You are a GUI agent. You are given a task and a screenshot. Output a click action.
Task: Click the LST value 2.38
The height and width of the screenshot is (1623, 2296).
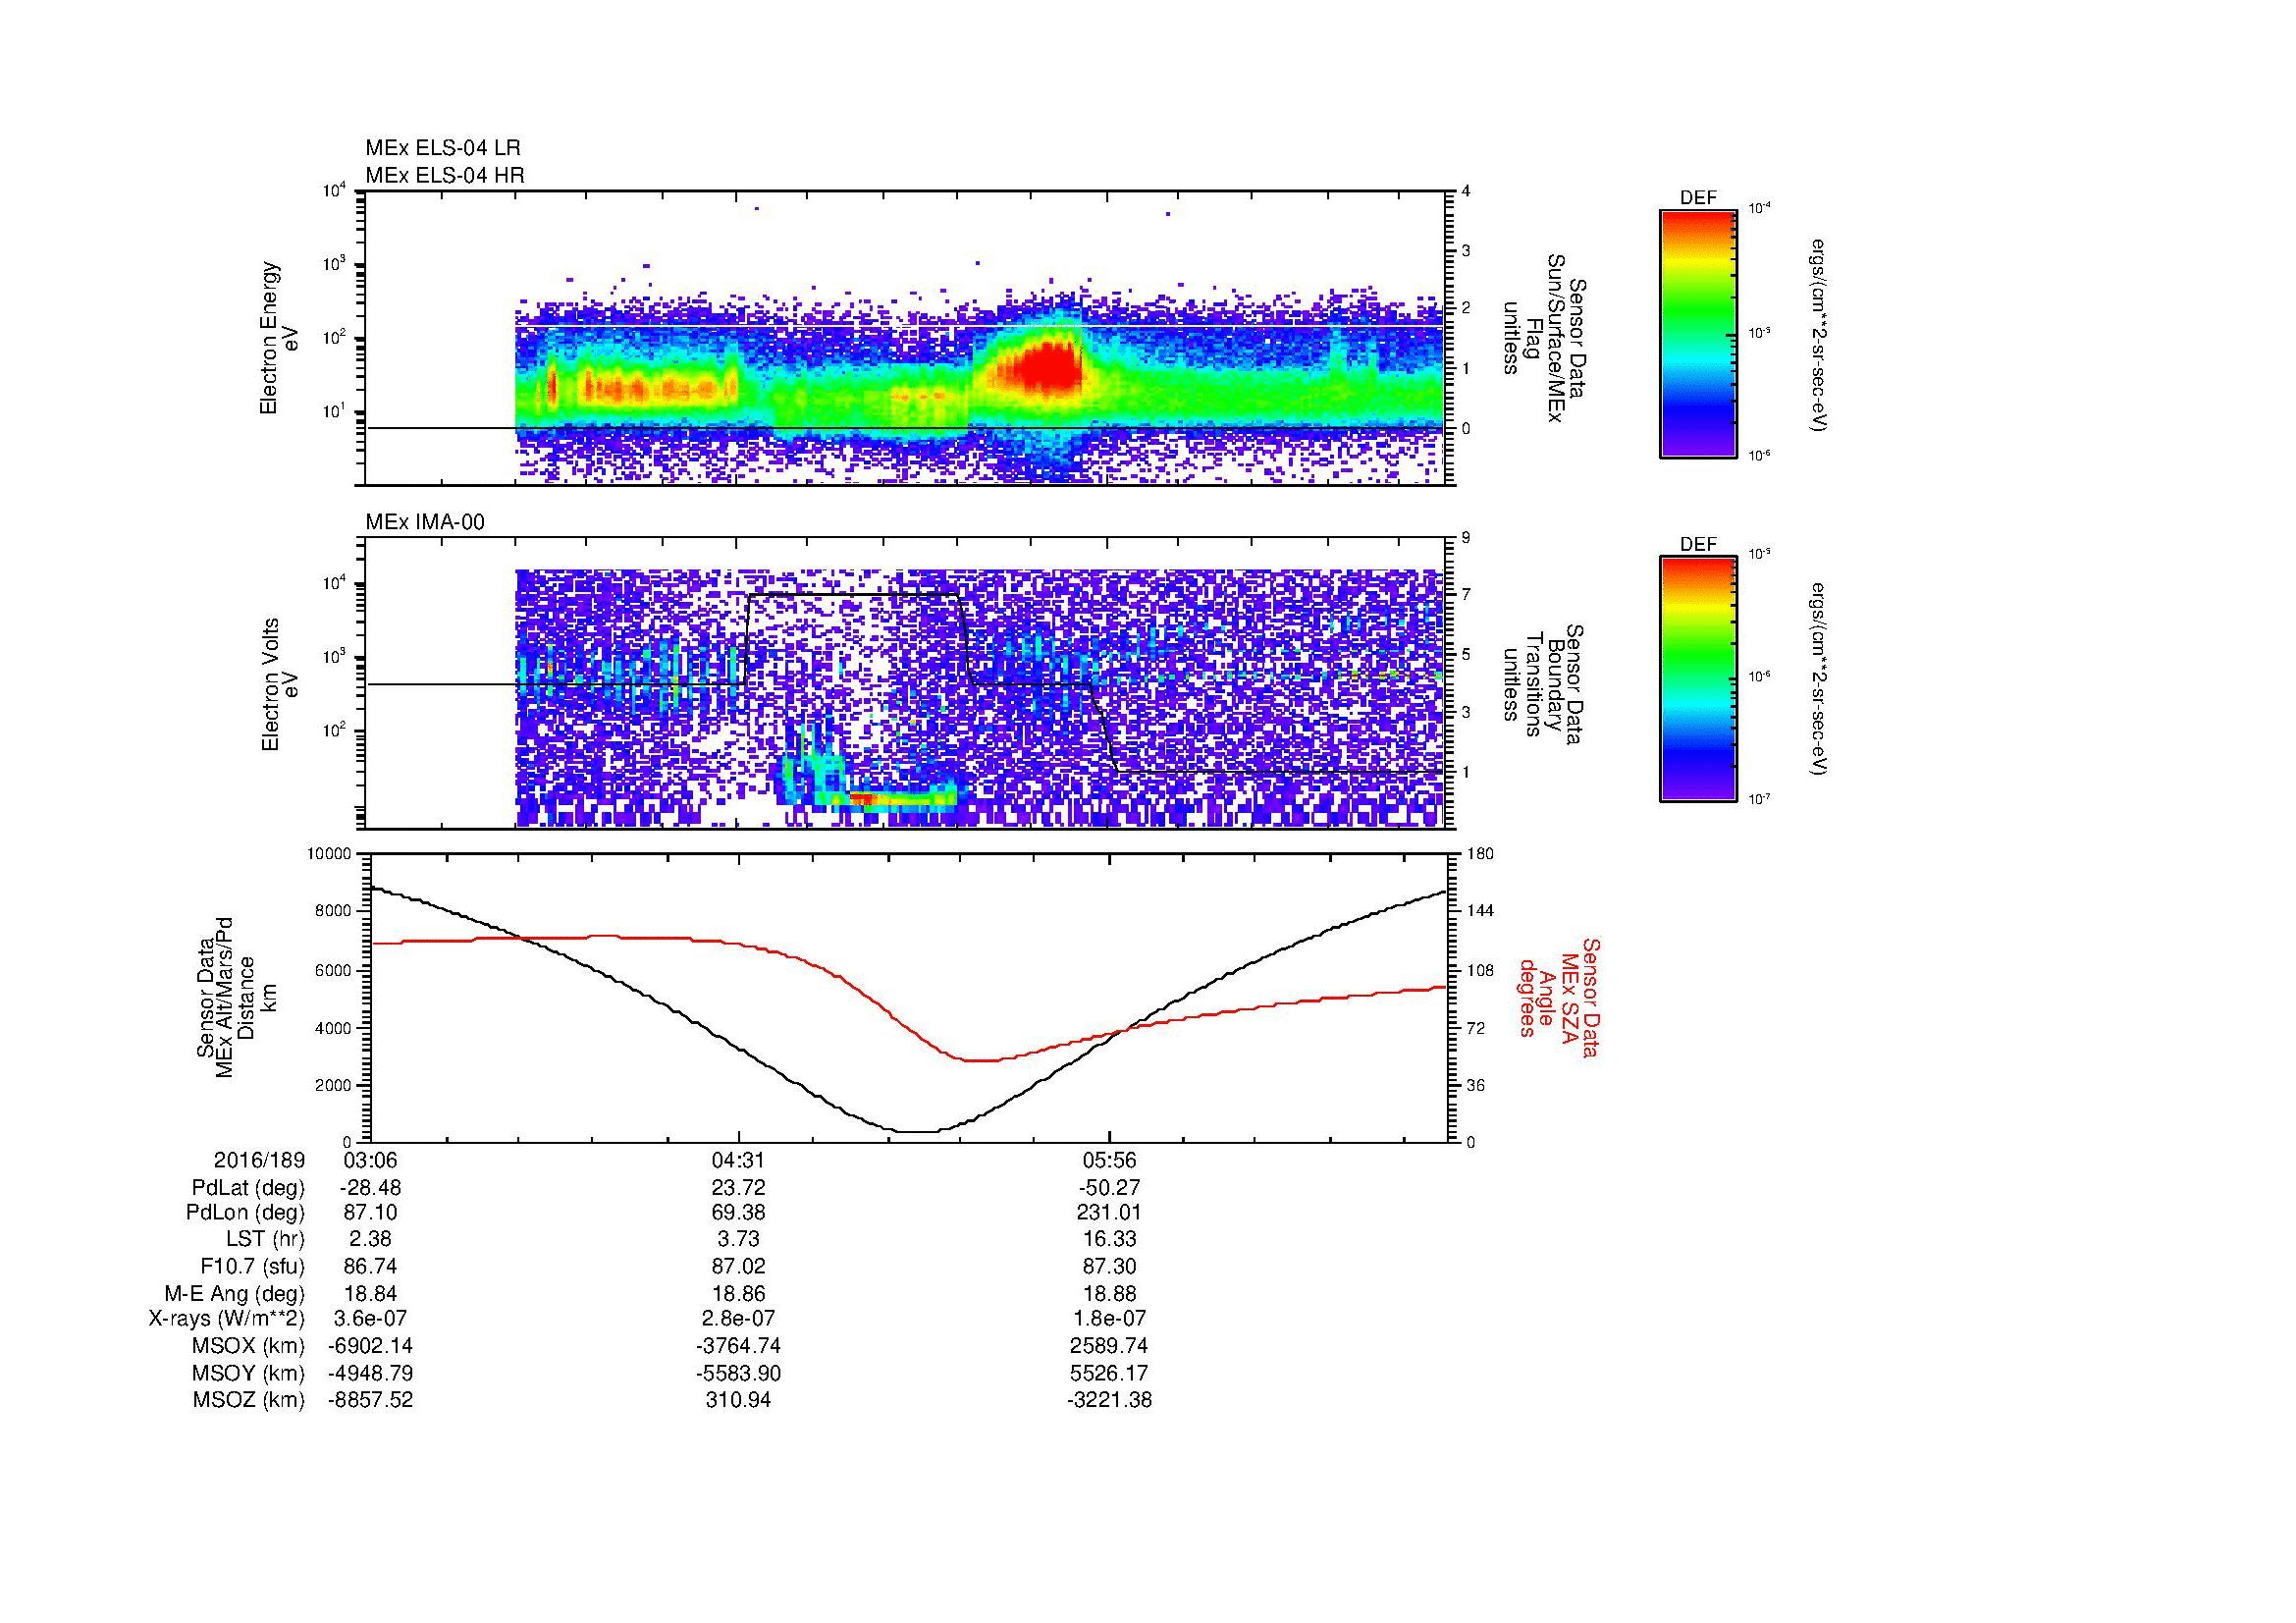pos(370,1239)
